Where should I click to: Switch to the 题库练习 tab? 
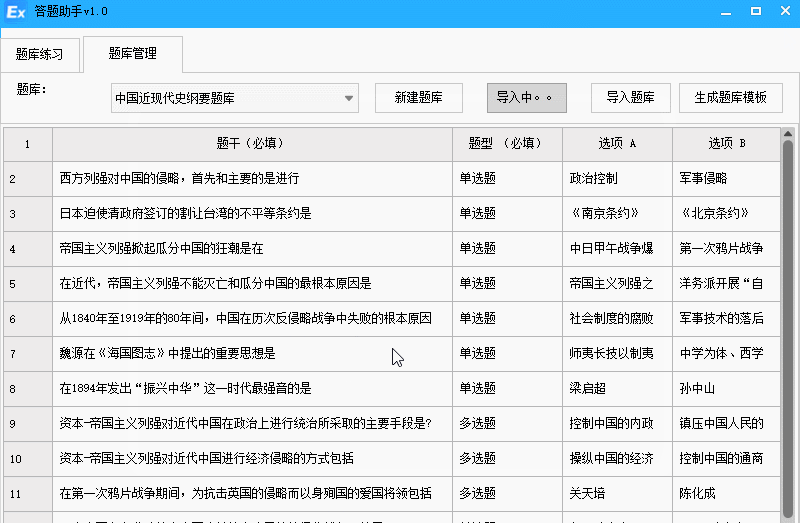coord(40,54)
